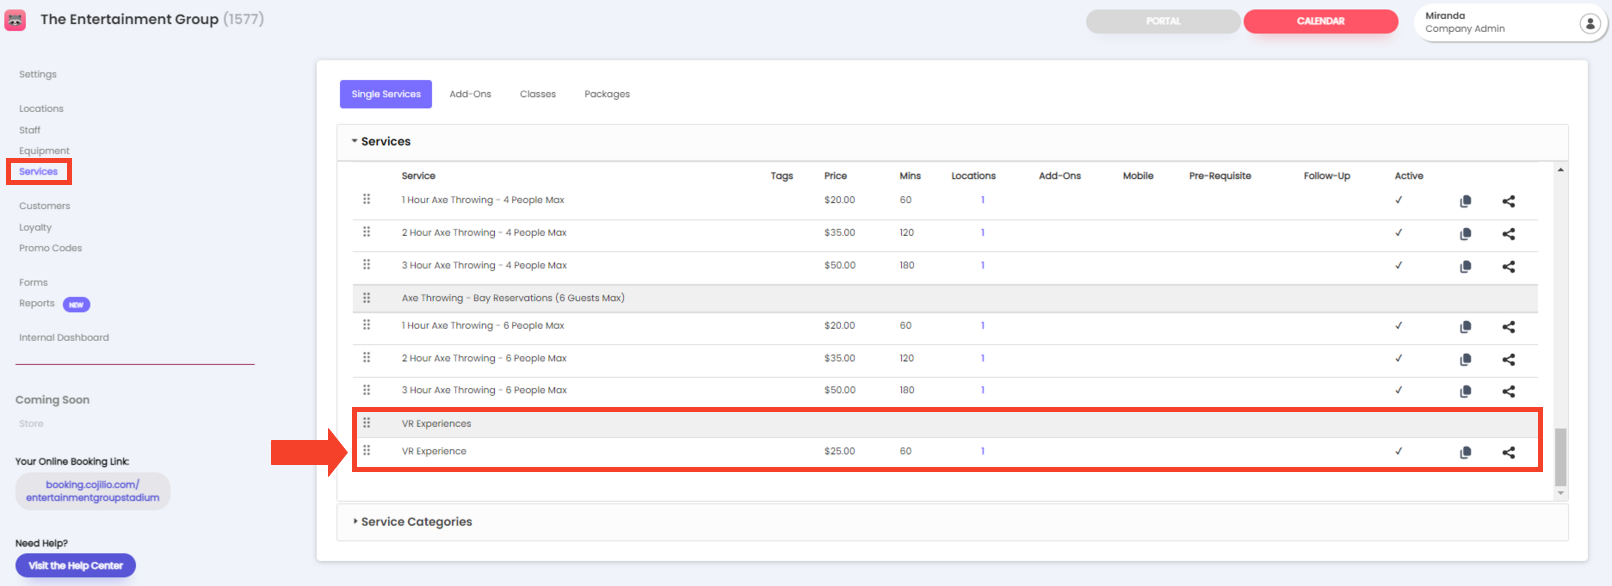This screenshot has height=586, width=1612.
Task: Grab the drag handle for VR Experiences category
Action: pos(367,423)
